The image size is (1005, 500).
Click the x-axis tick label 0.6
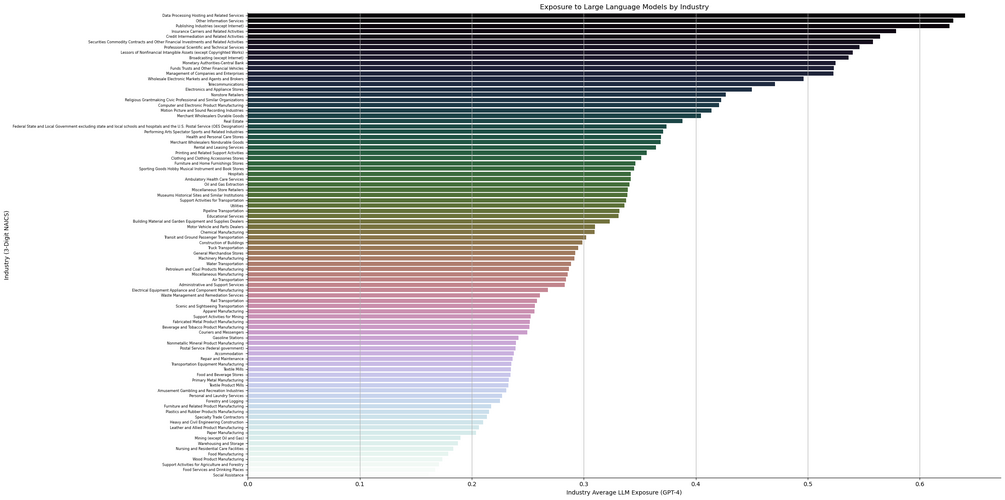[920, 484]
